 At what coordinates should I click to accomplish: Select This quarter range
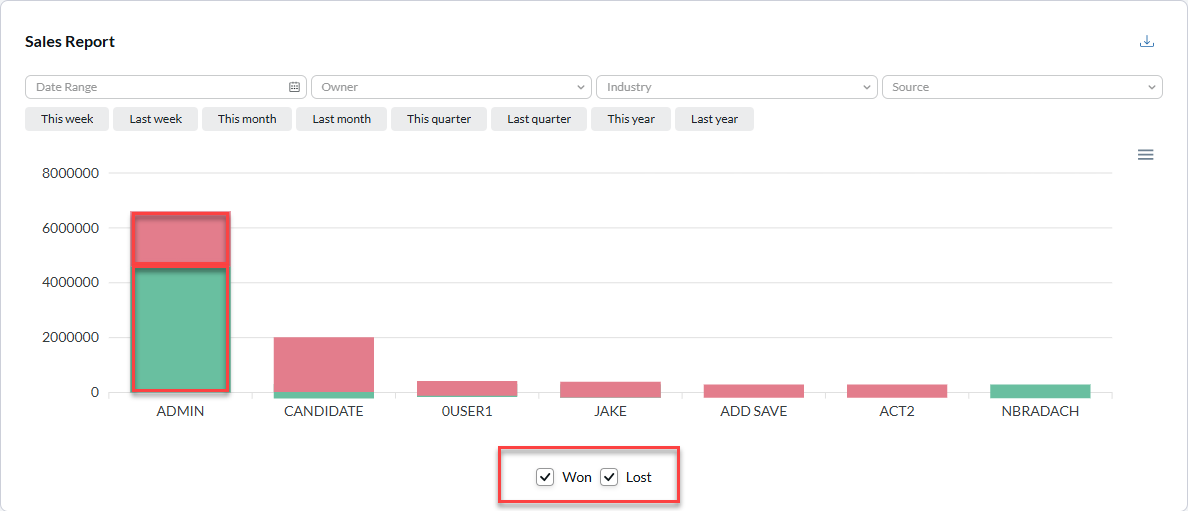[439, 119]
